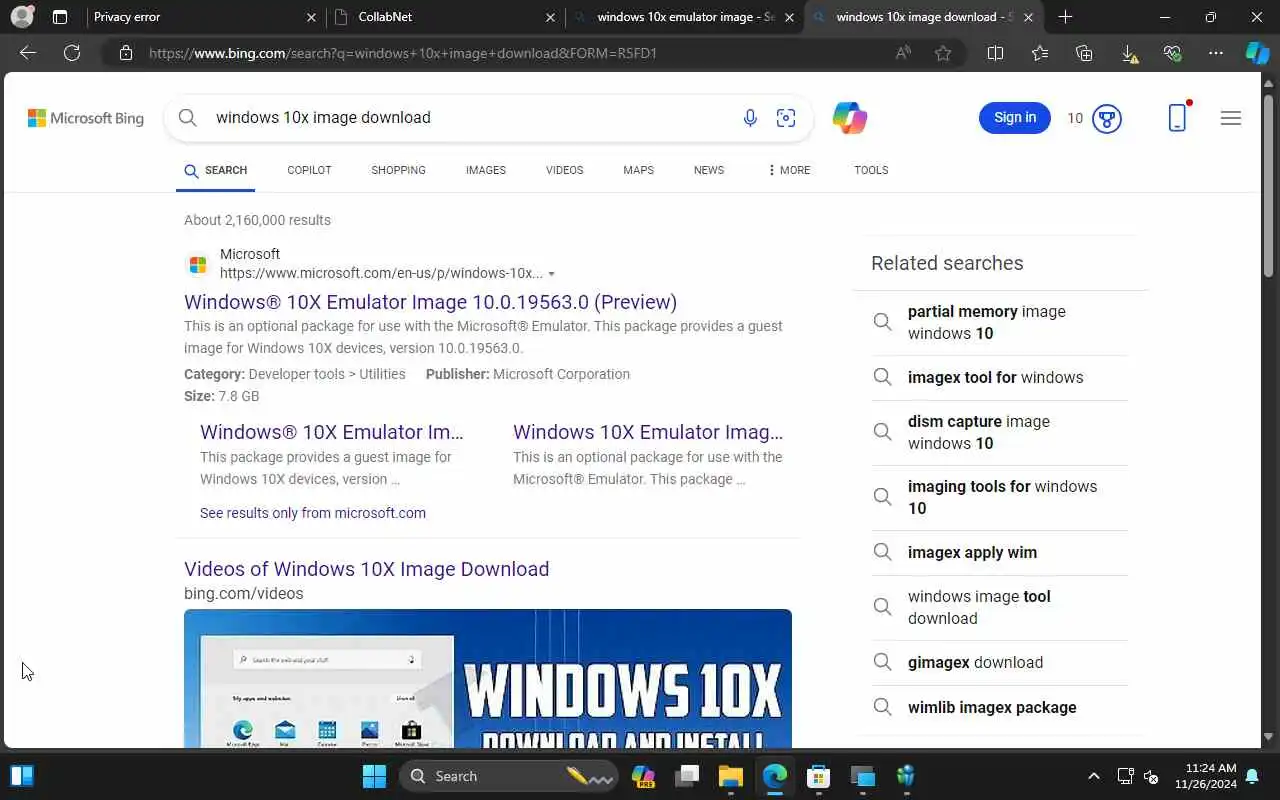Open Videos of Windows 10X Image Download
The width and height of the screenshot is (1280, 800).
(366, 569)
